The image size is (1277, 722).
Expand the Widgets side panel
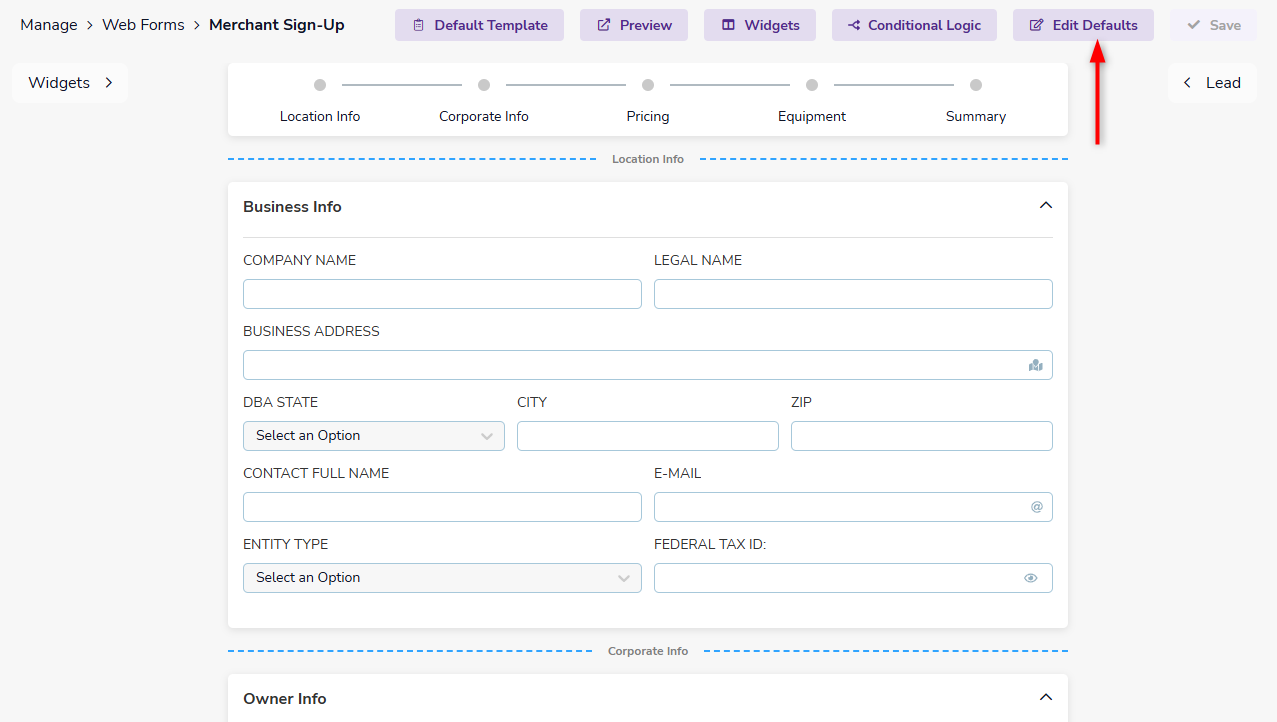pyautogui.click(x=70, y=83)
